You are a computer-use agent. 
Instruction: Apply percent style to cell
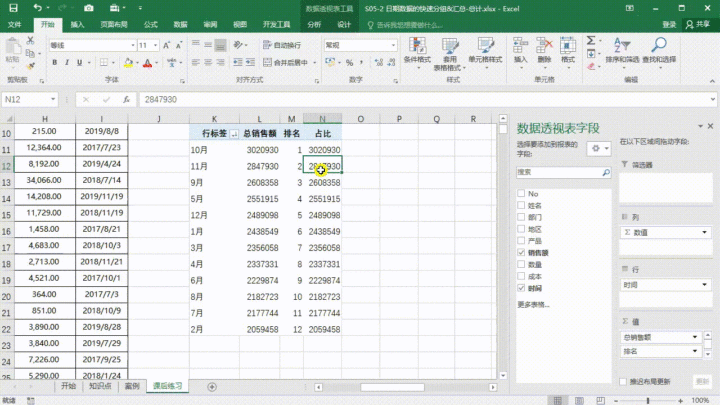(x=349, y=62)
